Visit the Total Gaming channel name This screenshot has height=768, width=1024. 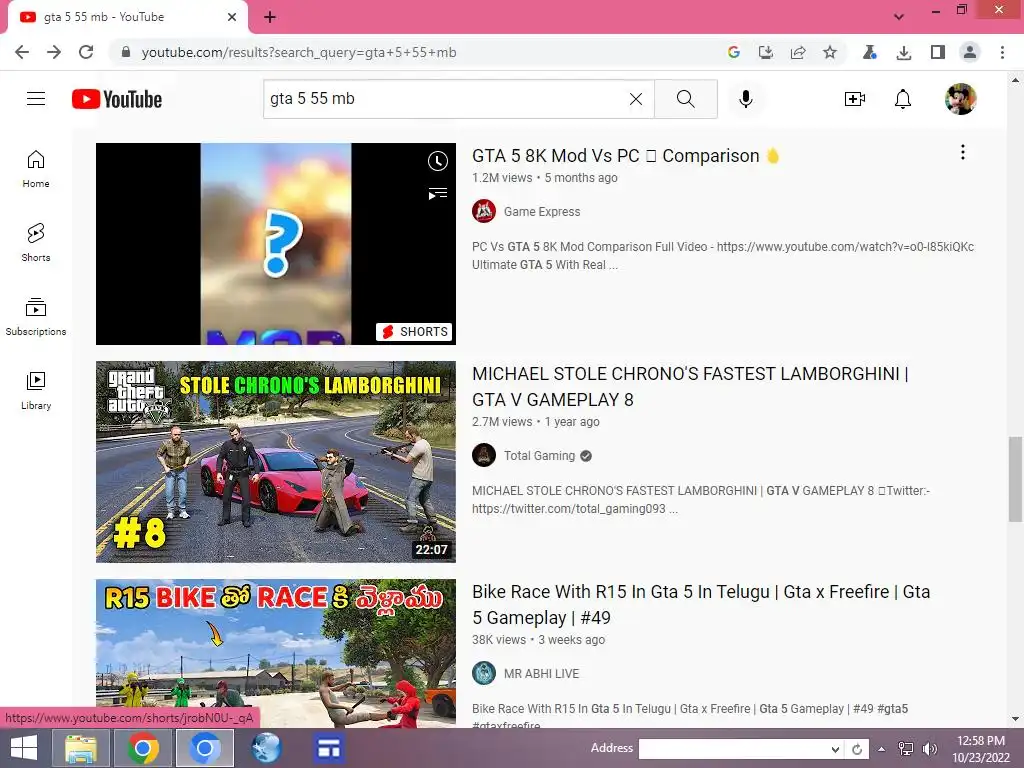(x=539, y=456)
